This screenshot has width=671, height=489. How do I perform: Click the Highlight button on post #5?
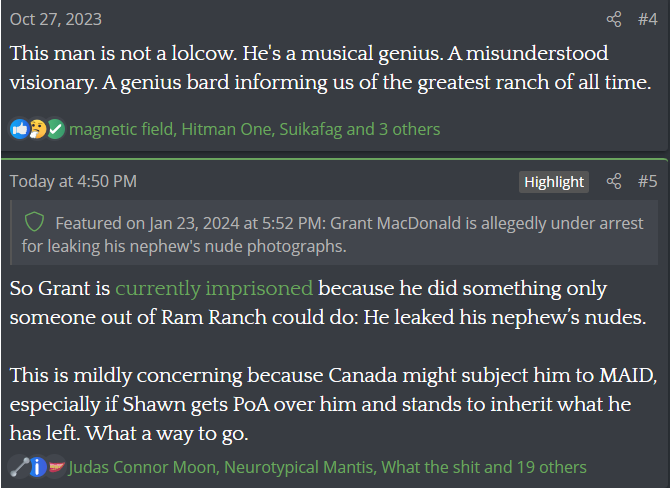click(554, 182)
